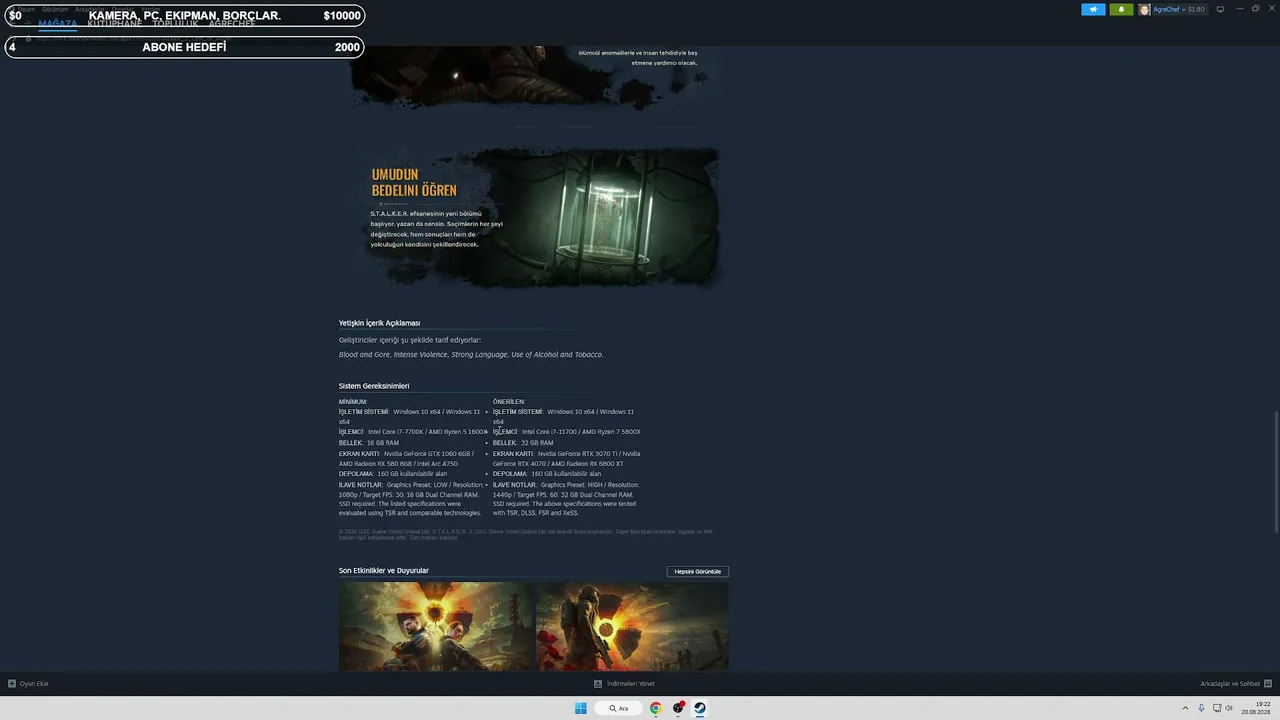Open Arkadaşlar ve Sohbet panel
The width and height of the screenshot is (1280, 720).
1230,684
